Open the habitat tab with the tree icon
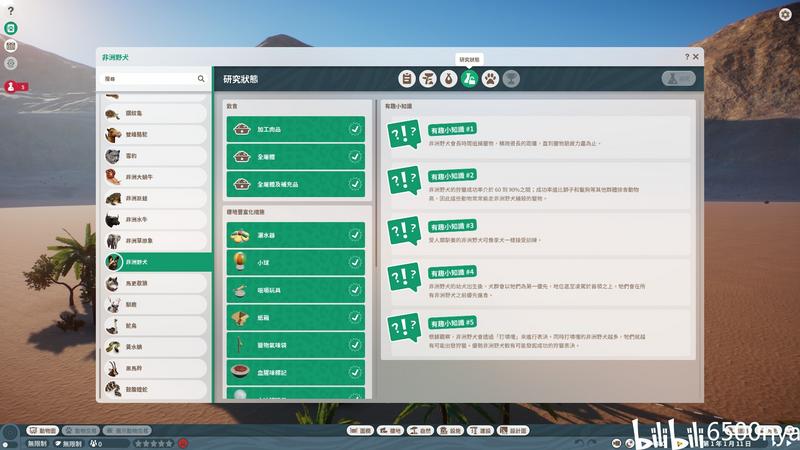Screen dimensions: 800x450 (428, 79)
